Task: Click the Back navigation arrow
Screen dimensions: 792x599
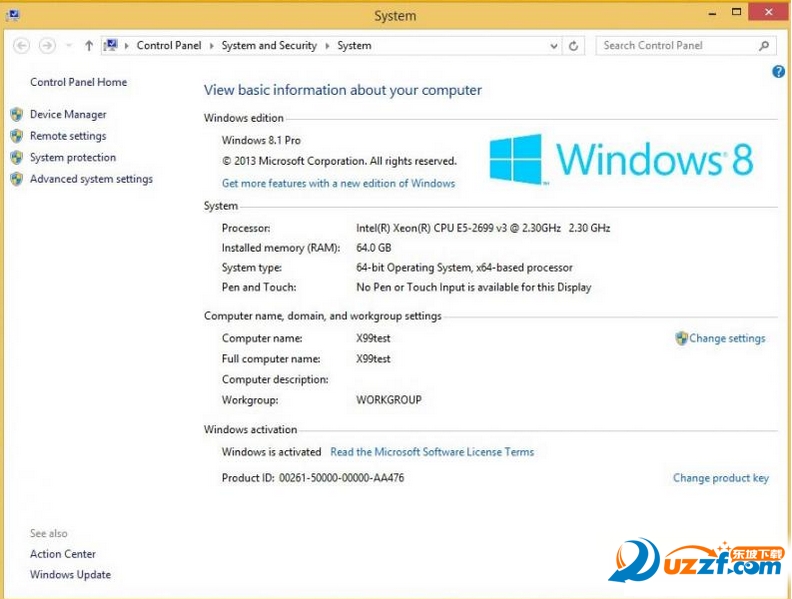Action: point(22,45)
